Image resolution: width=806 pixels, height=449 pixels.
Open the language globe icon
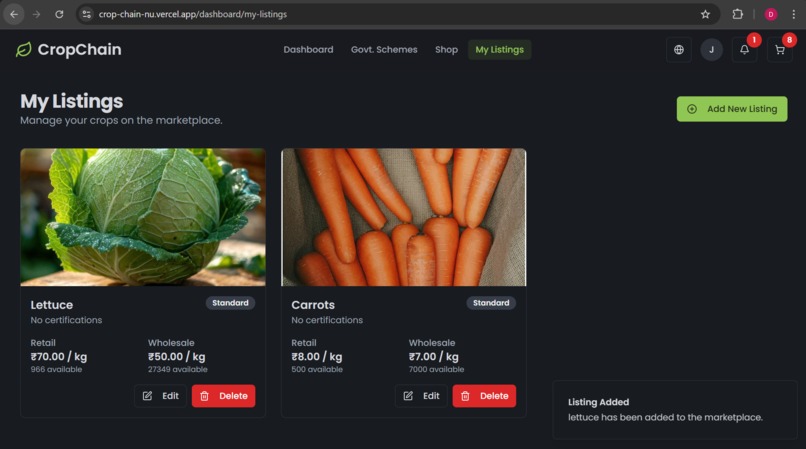(x=679, y=50)
